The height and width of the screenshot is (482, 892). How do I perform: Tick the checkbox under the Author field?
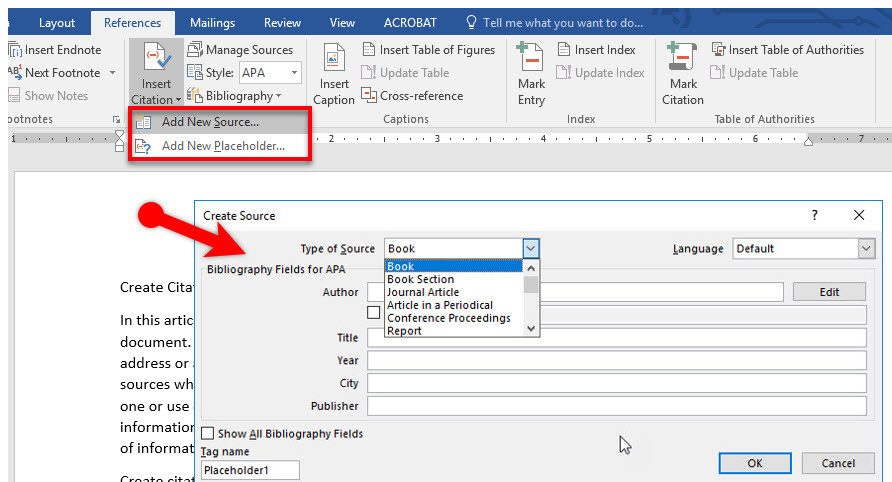coord(374,312)
